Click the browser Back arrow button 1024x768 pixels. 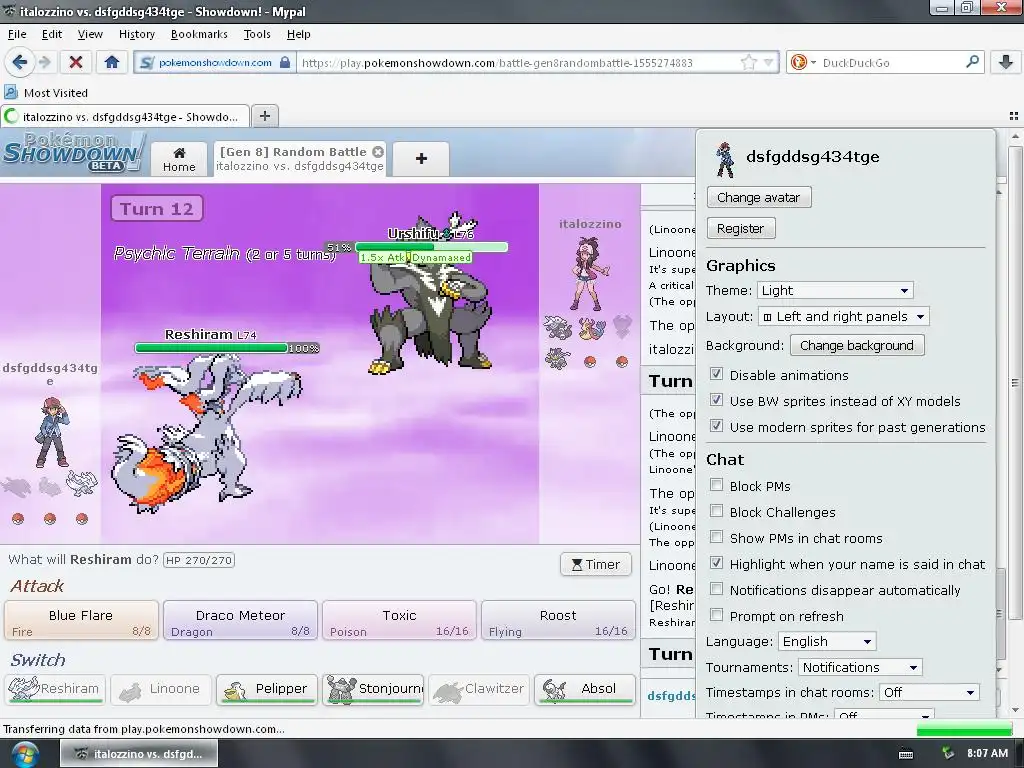(19, 63)
